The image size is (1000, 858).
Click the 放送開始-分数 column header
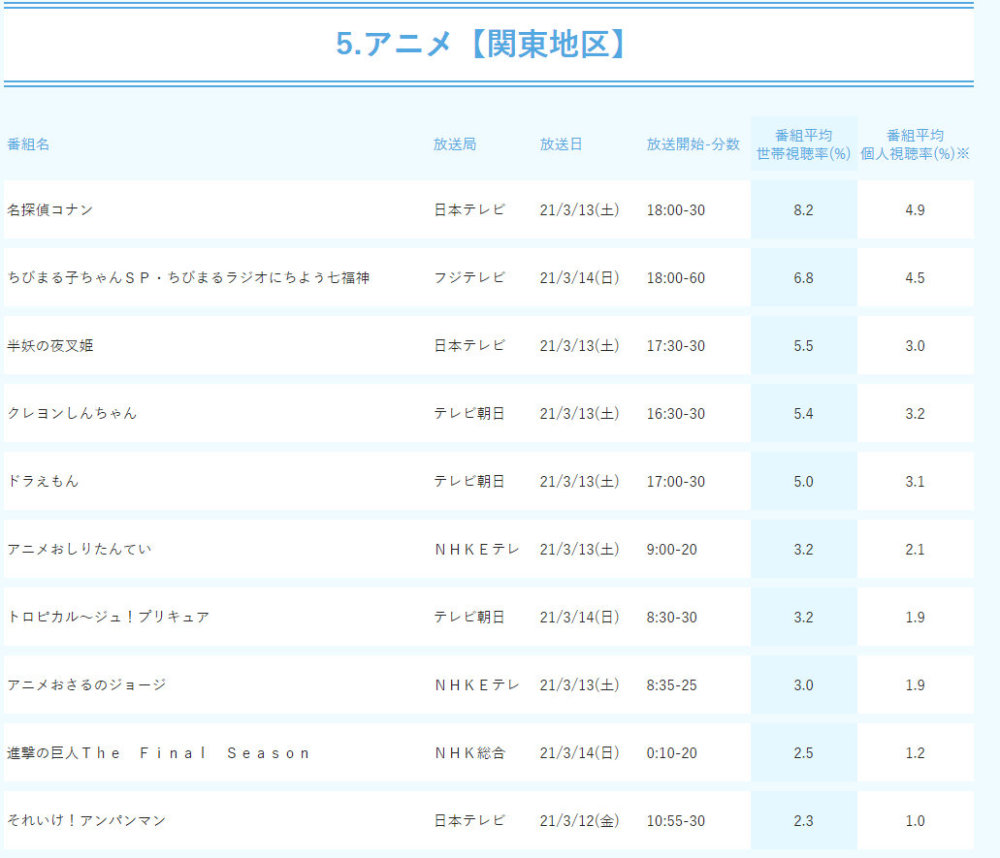click(693, 144)
